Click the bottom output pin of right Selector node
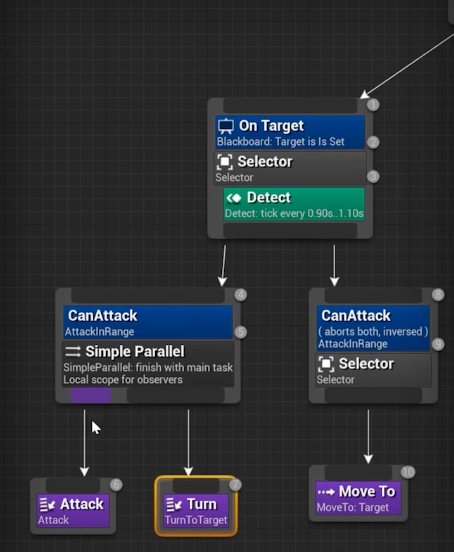454x552 pixels. pyautogui.click(x=373, y=395)
